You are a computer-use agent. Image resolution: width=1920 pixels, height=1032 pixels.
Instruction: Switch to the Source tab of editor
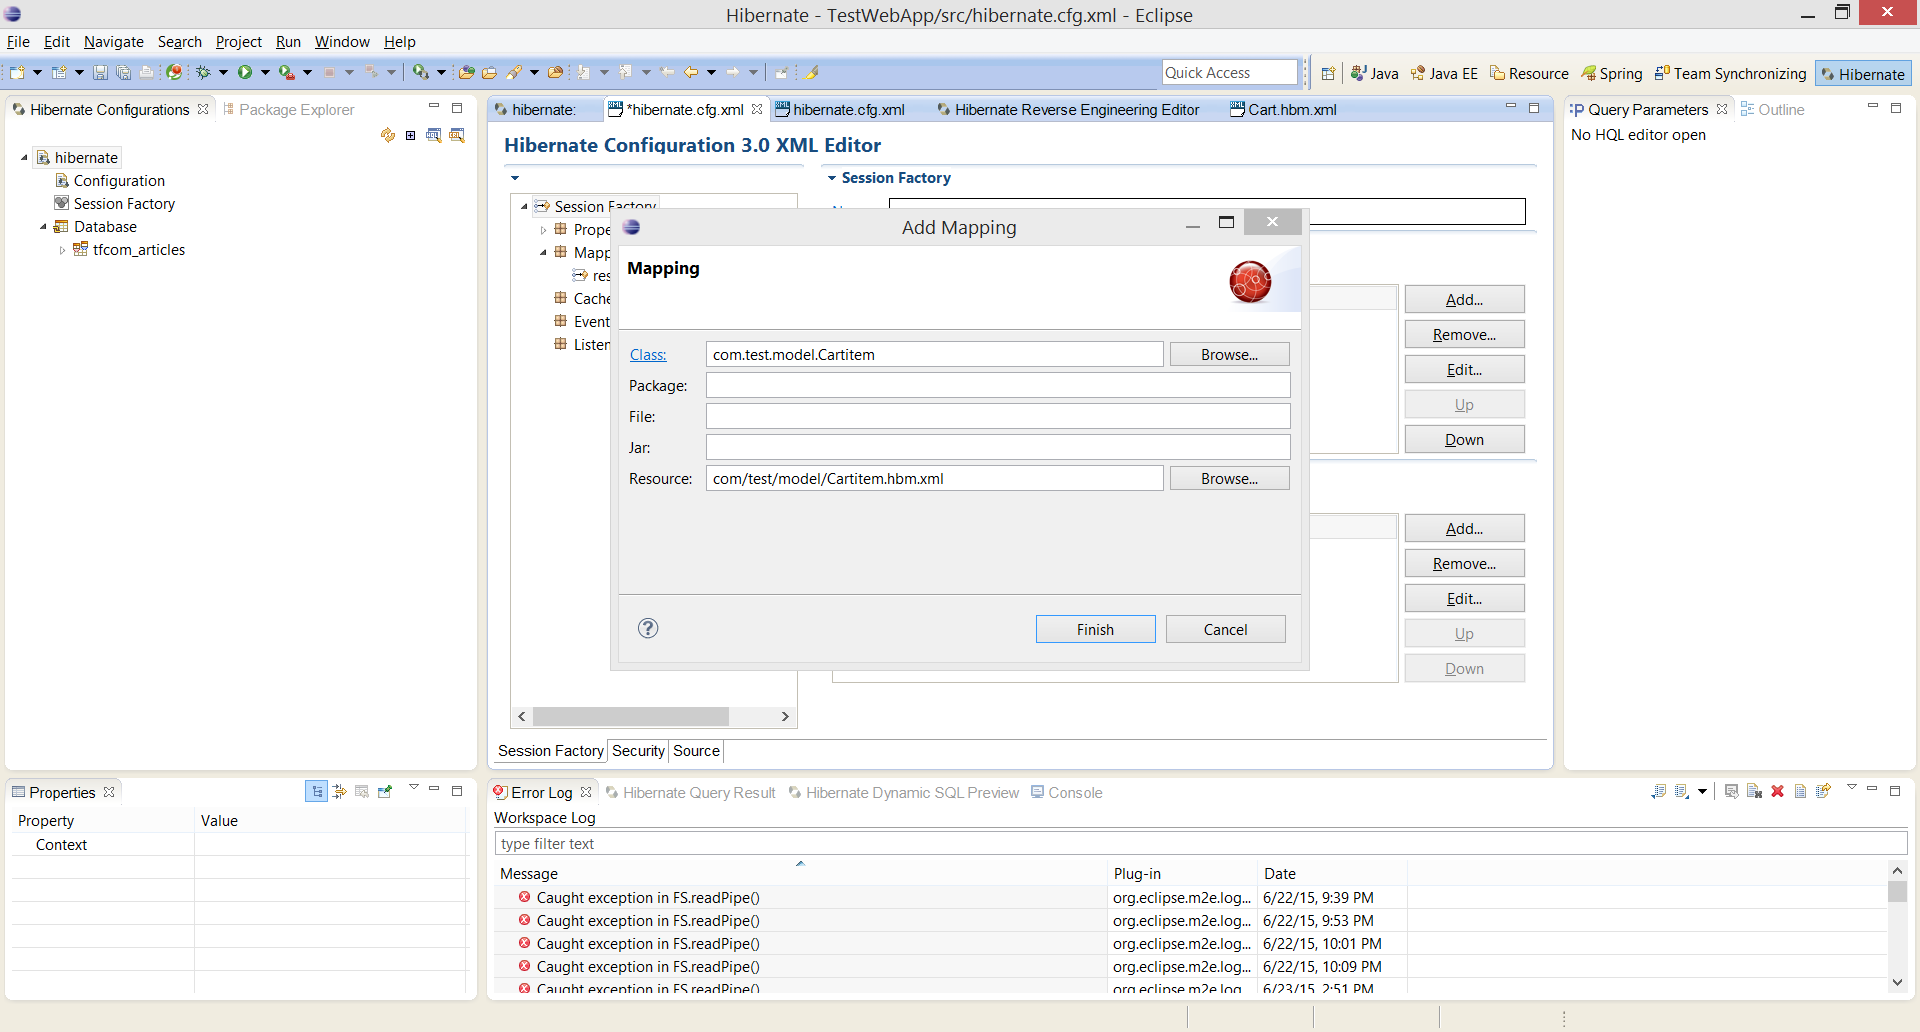pyautogui.click(x=696, y=751)
